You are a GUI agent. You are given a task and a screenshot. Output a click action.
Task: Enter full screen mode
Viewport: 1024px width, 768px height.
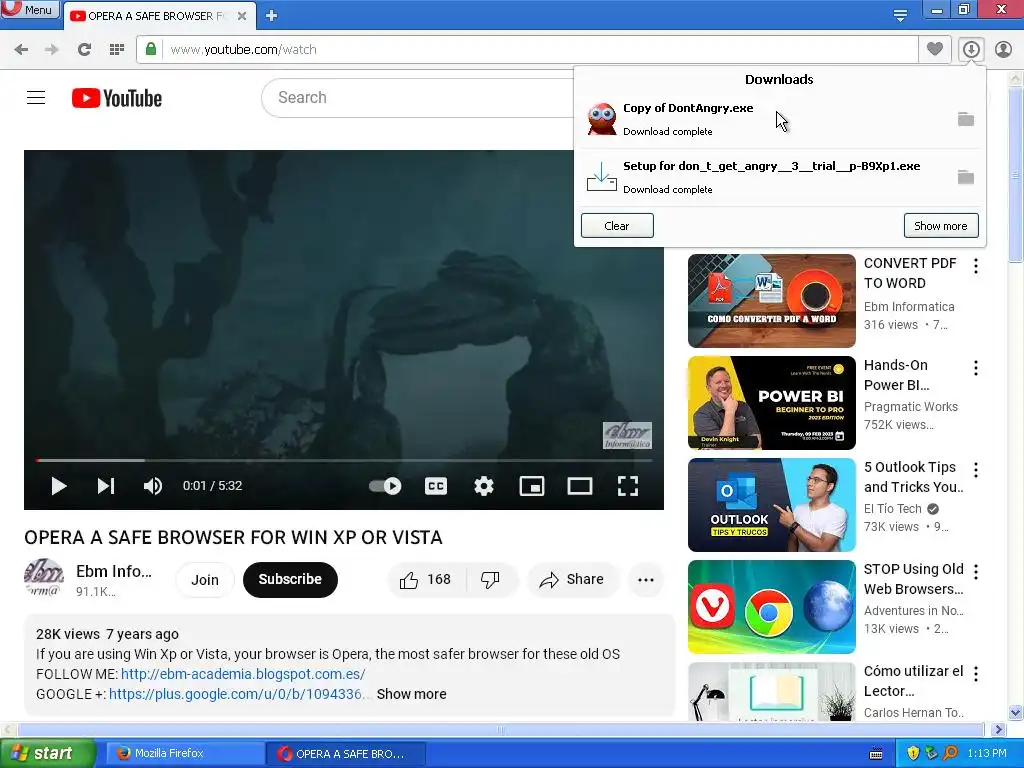pos(628,486)
